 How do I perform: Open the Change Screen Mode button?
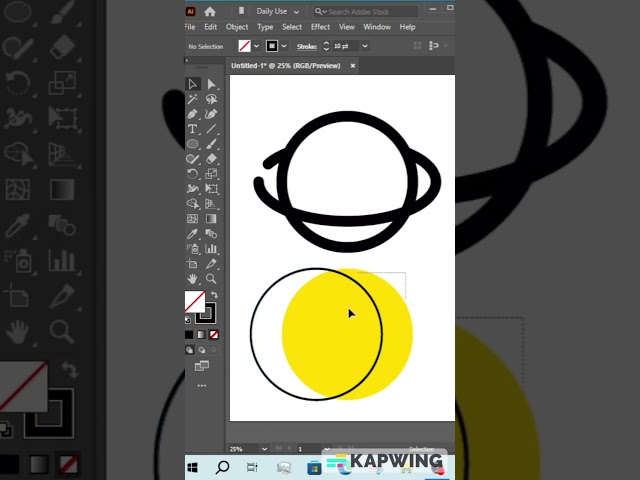click(x=202, y=366)
